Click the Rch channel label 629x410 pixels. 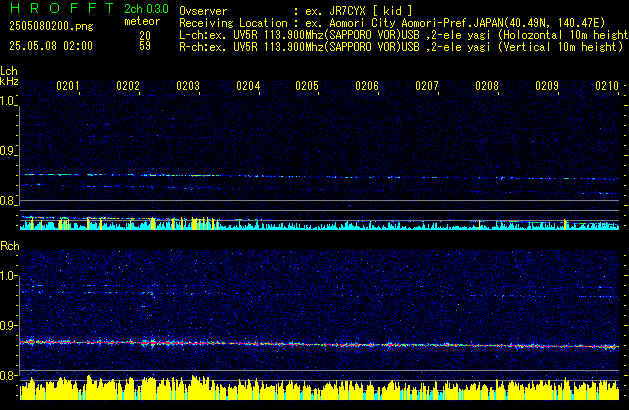click(x=10, y=246)
